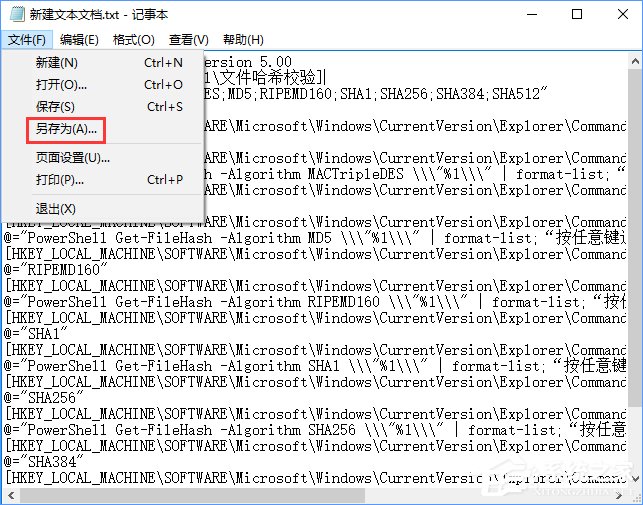Close the Notepad window
Viewport: 643px width, 505px height.
coord(622,14)
